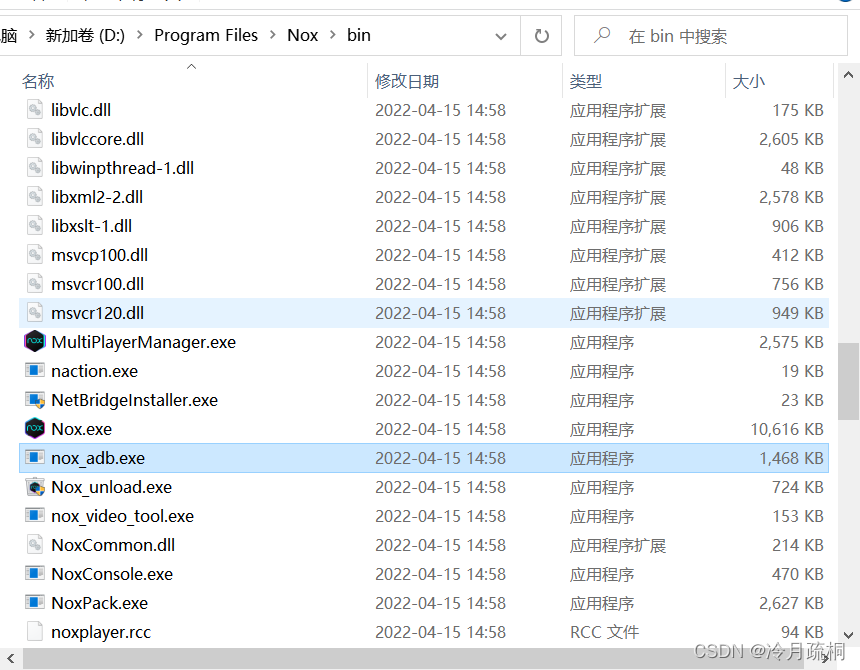The image size is (860, 670).
Task: Click horizontal scrollbar left arrow
Action: click(10, 658)
